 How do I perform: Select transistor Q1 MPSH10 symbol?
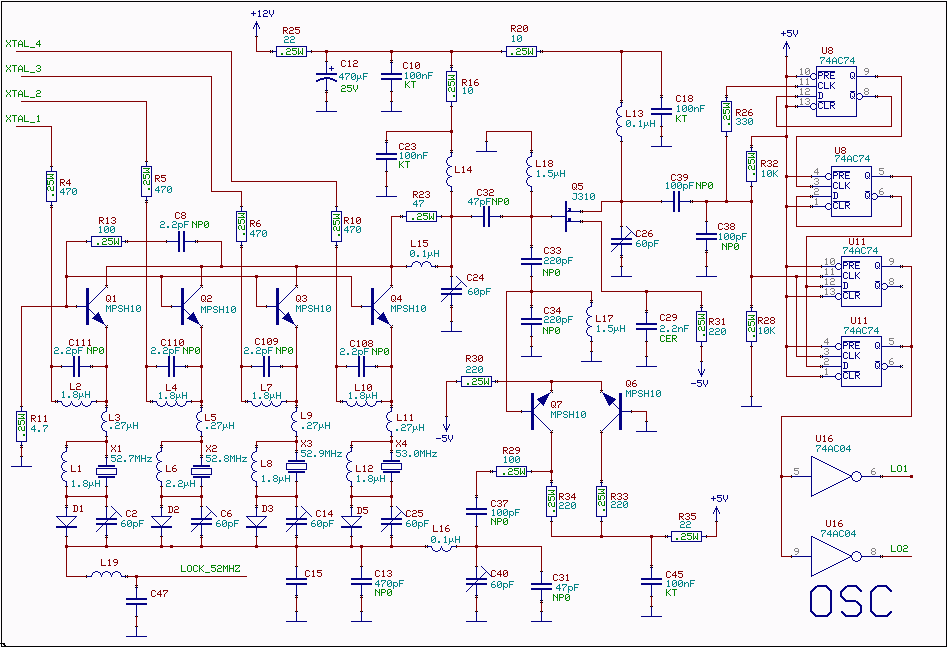coord(96,306)
